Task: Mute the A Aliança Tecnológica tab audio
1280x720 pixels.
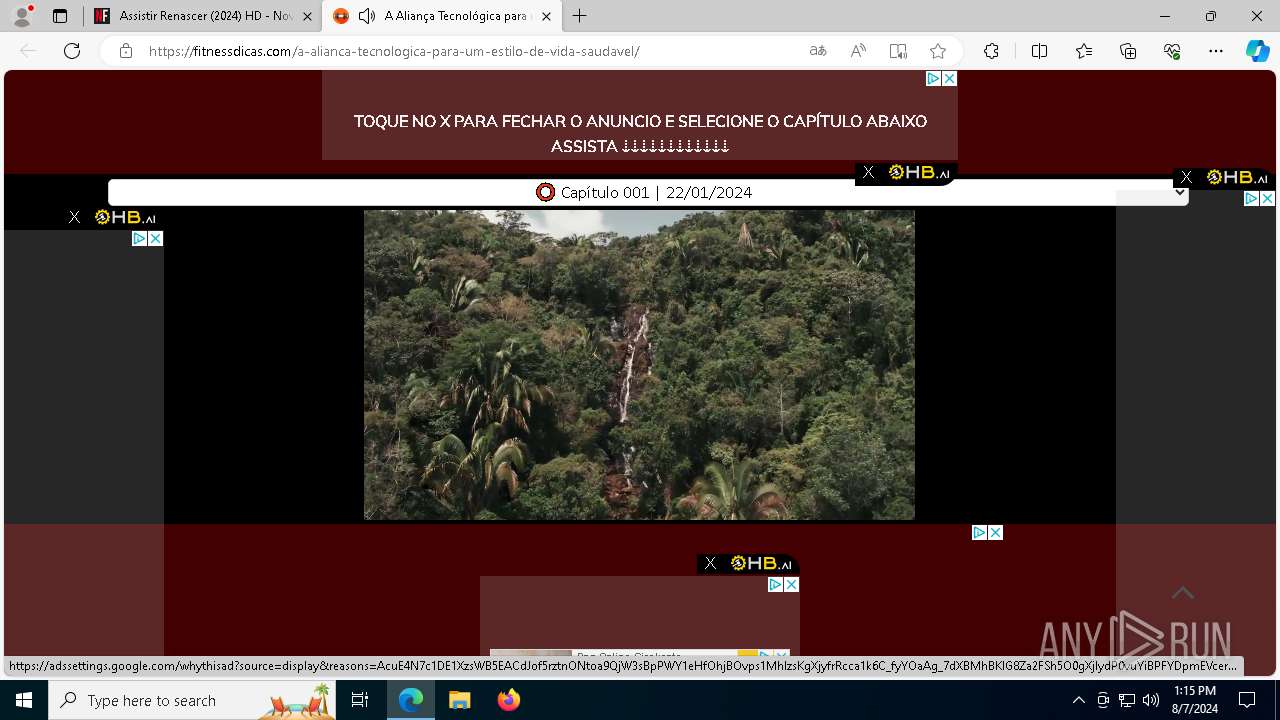Action: [x=367, y=16]
